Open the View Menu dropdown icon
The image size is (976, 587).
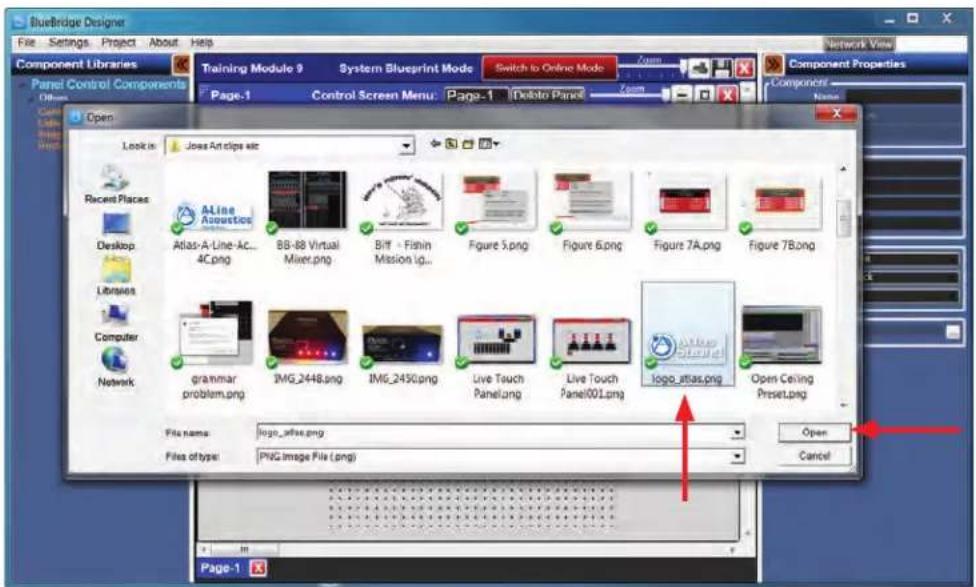point(489,144)
